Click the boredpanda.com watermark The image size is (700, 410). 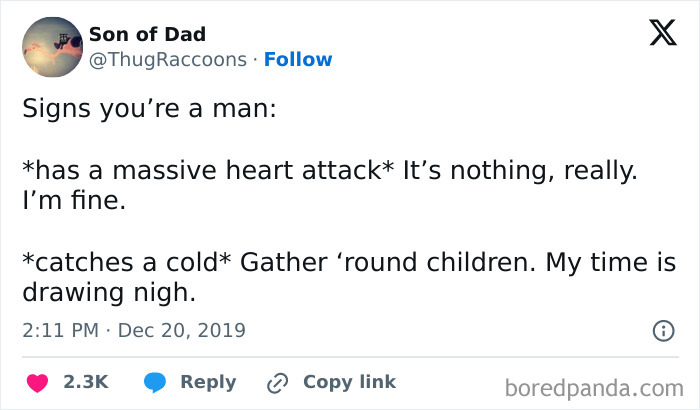point(594,386)
